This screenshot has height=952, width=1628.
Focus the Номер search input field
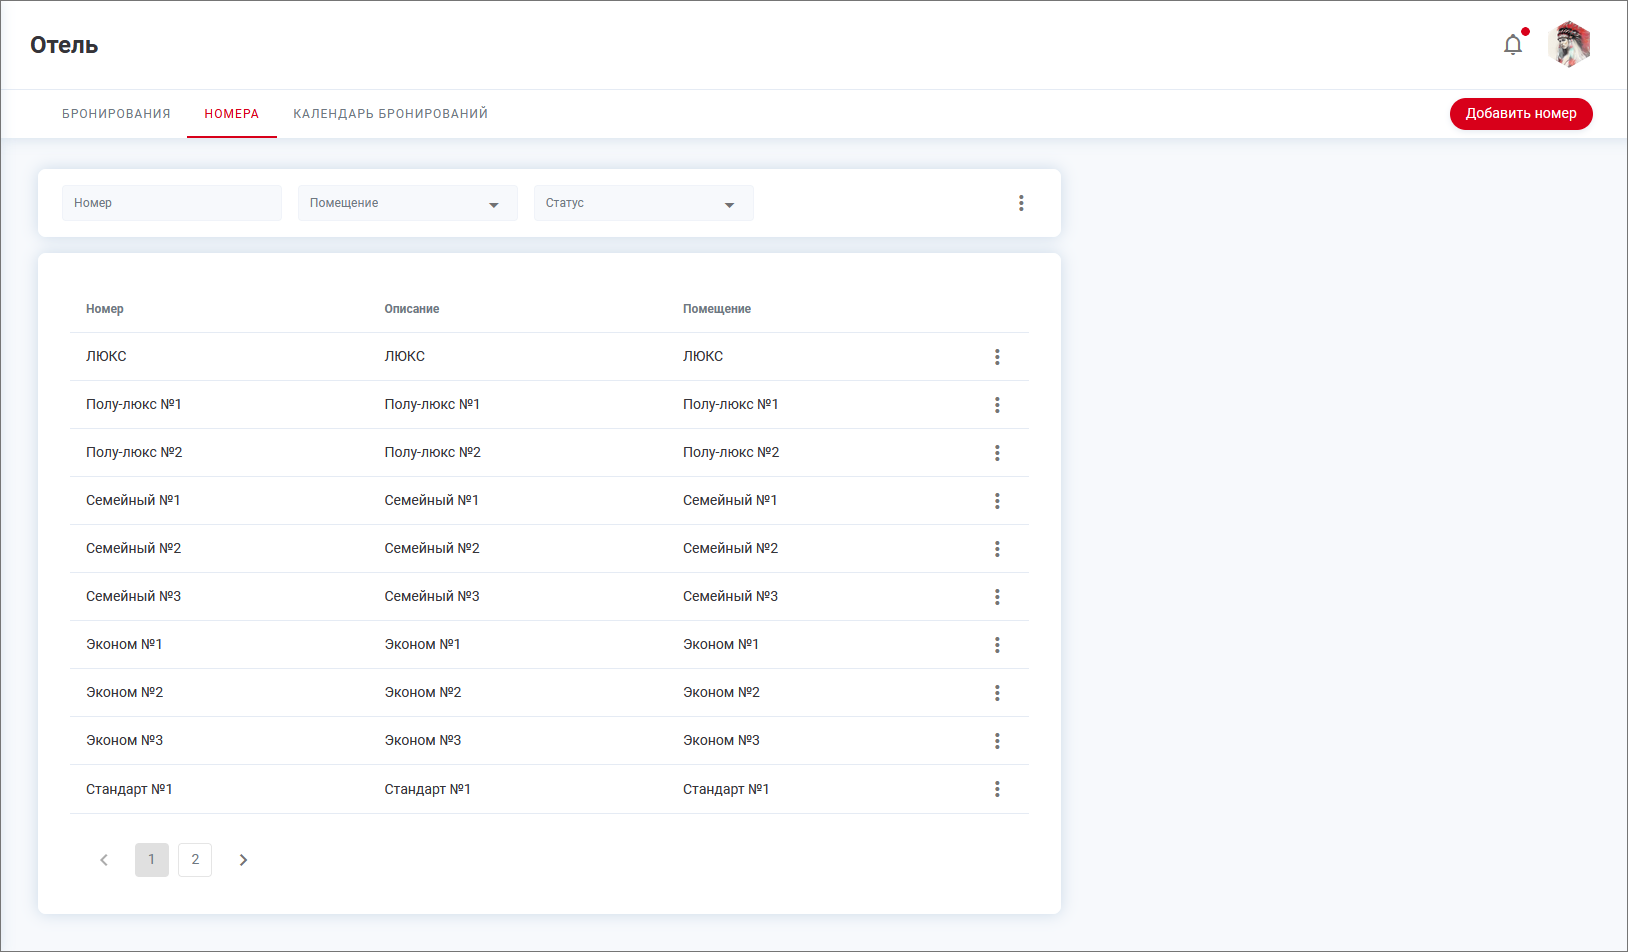pos(171,203)
